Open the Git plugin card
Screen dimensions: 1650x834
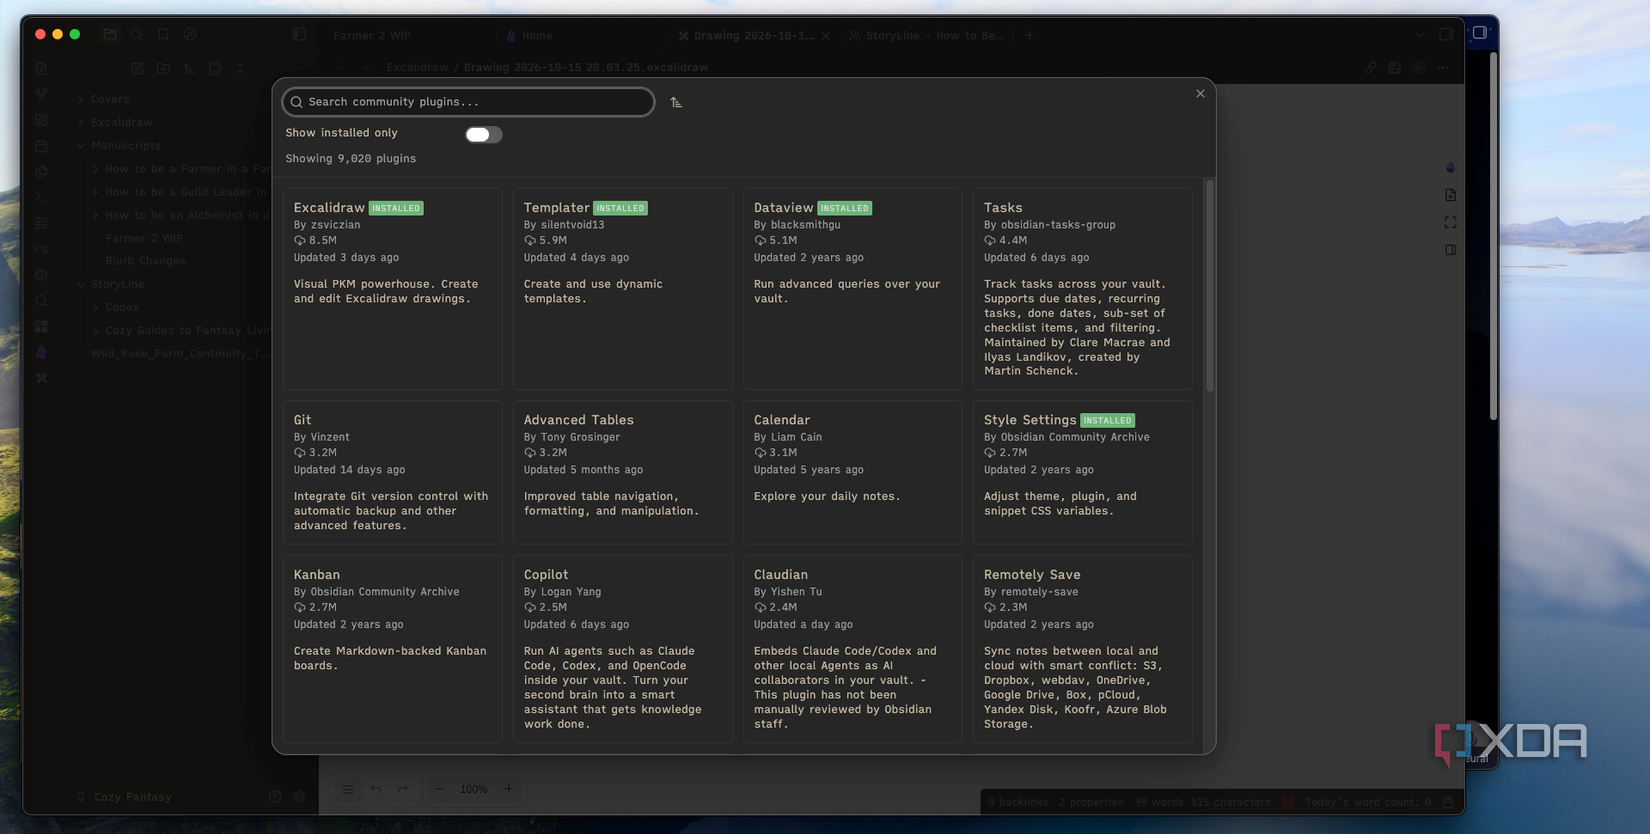click(392, 472)
